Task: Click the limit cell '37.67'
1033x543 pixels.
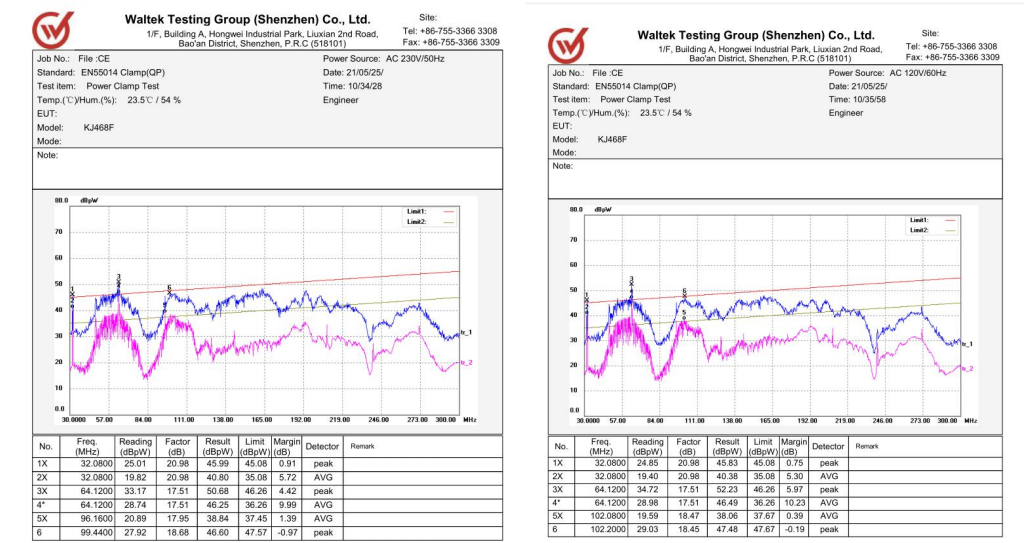Action: coord(763,516)
